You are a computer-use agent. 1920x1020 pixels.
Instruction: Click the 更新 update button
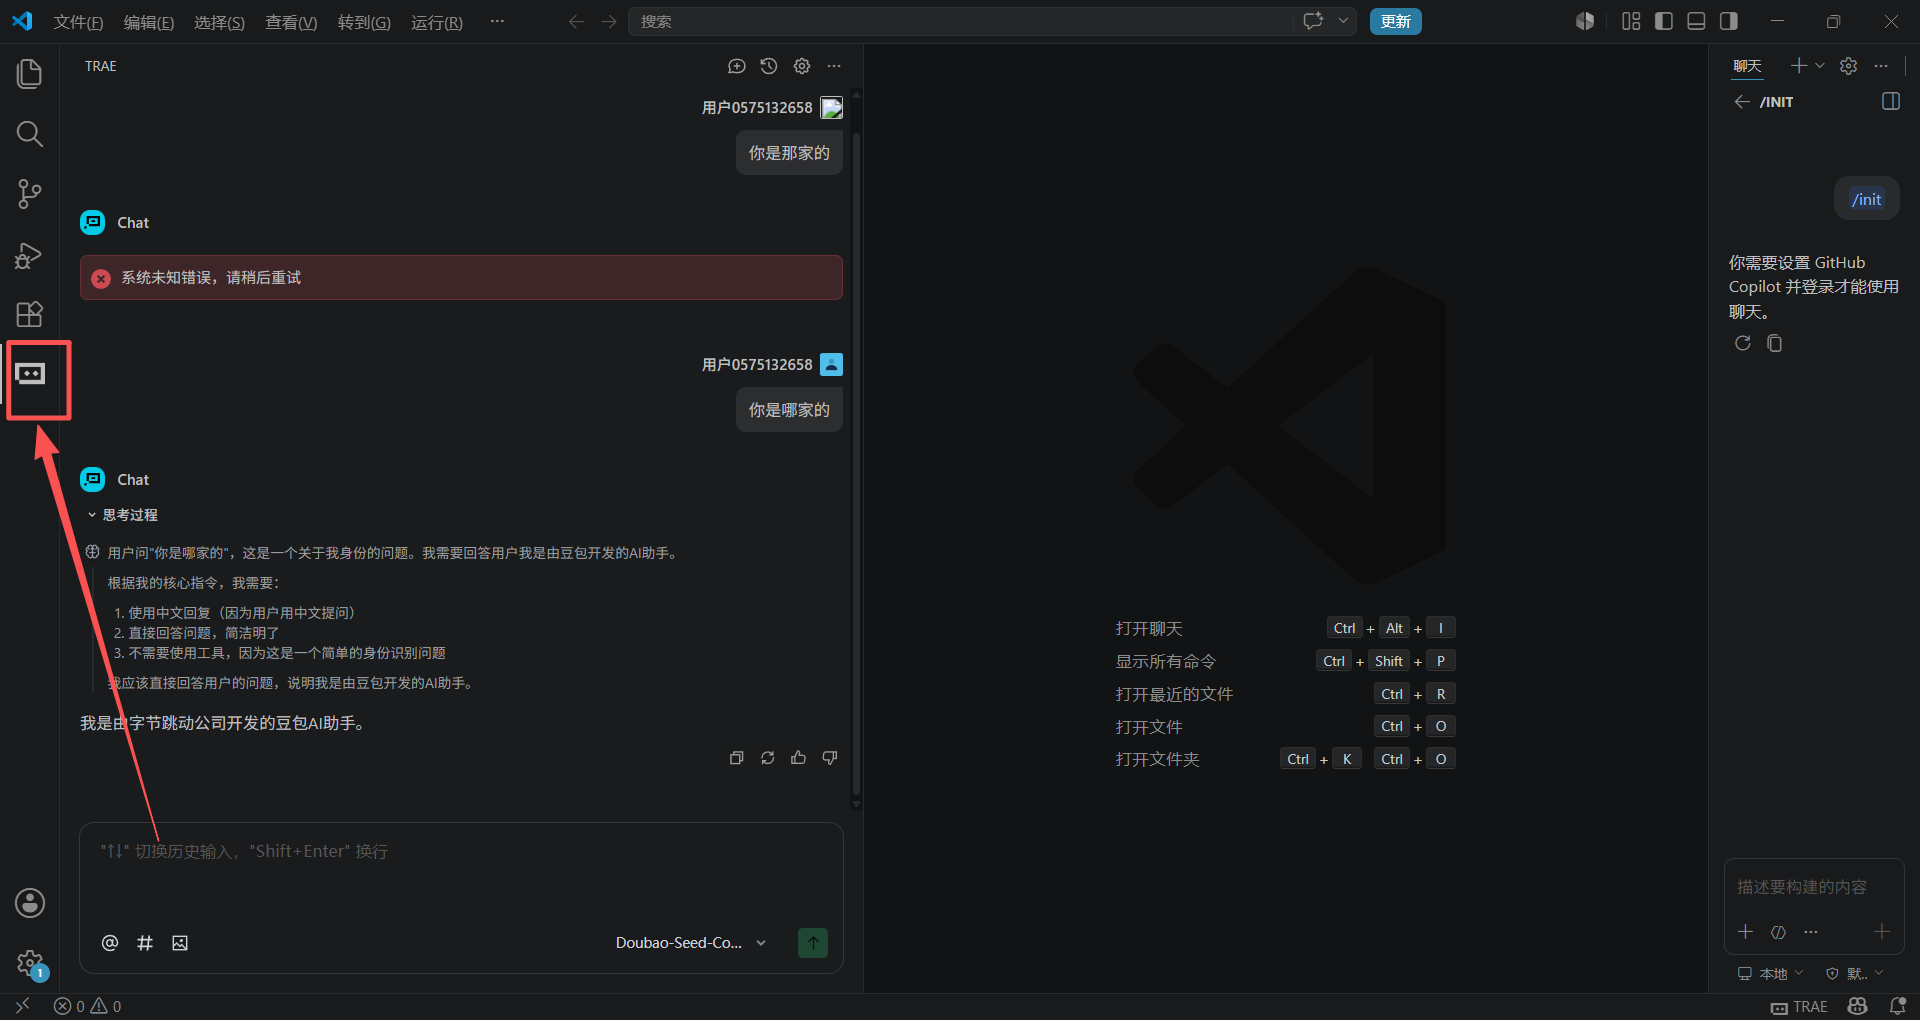pyautogui.click(x=1395, y=21)
